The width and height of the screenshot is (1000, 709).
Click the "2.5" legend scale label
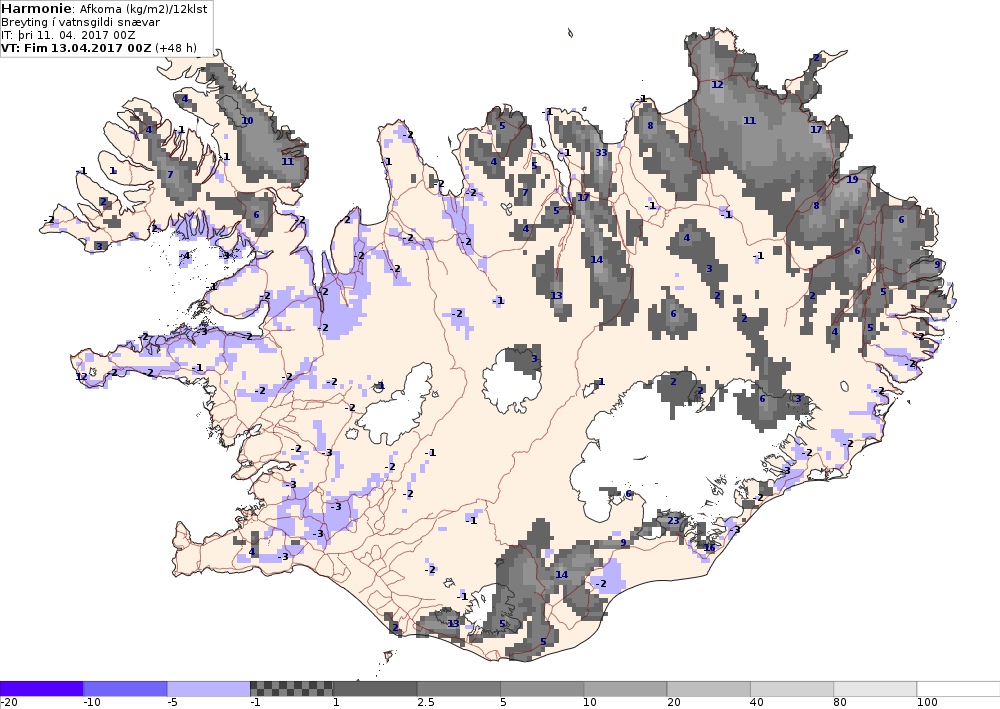[426, 703]
